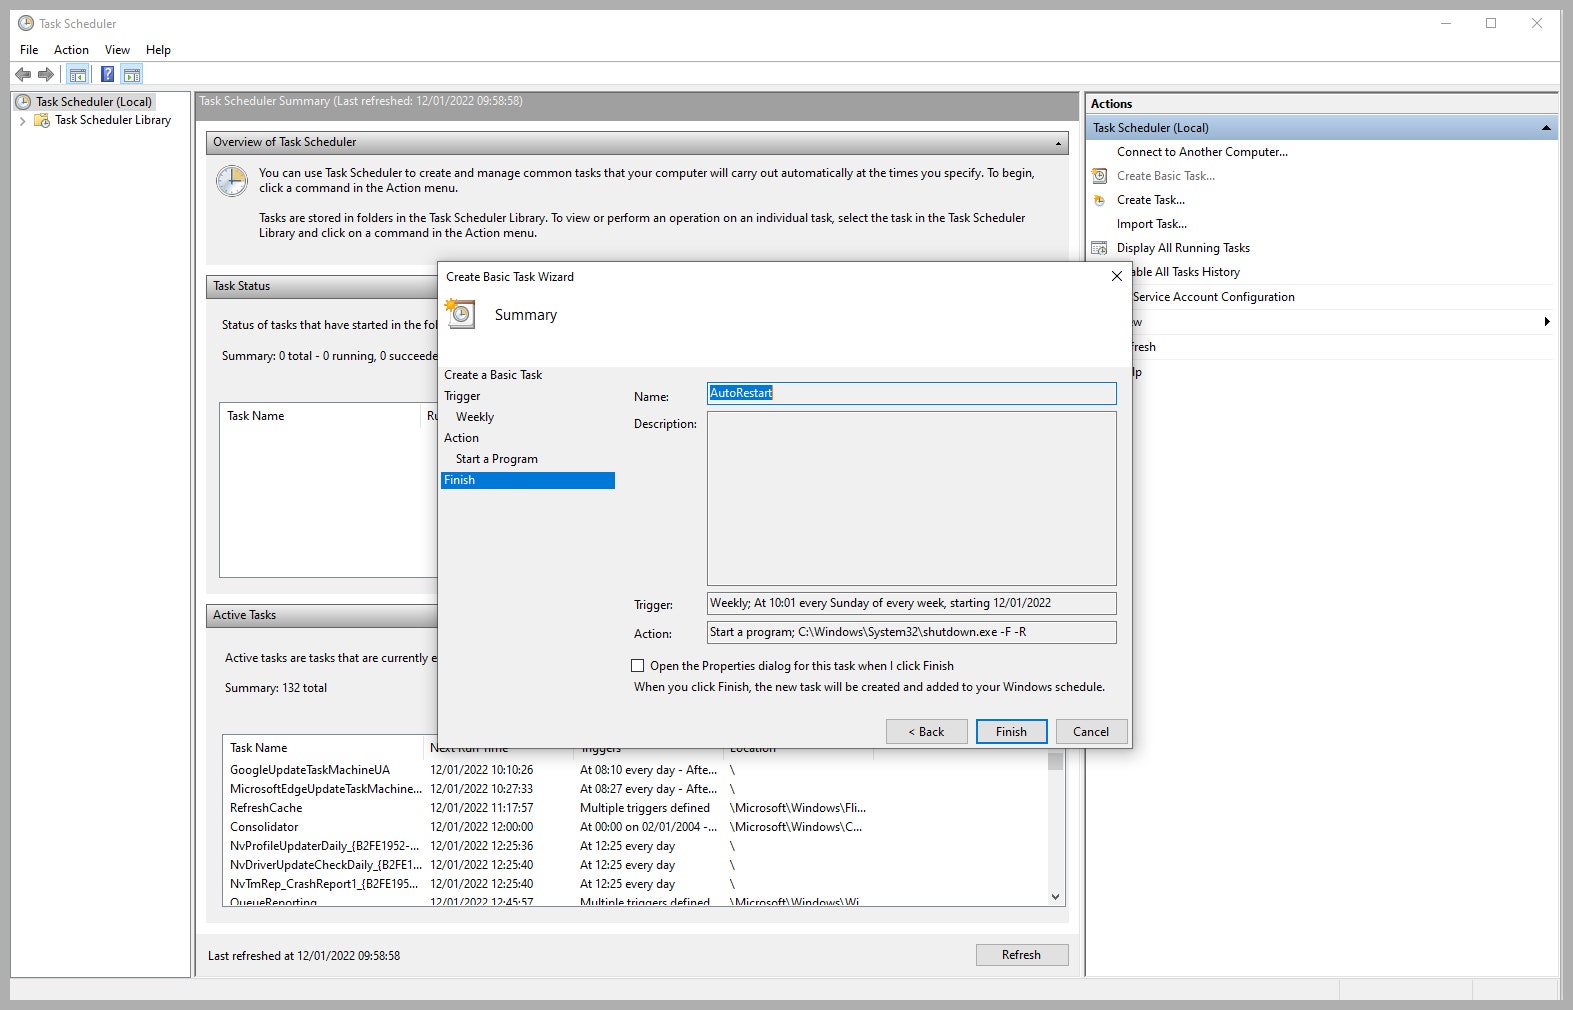Close the Create Basic Task Wizard dialog
The height and width of the screenshot is (1010, 1573).
(x=1117, y=277)
